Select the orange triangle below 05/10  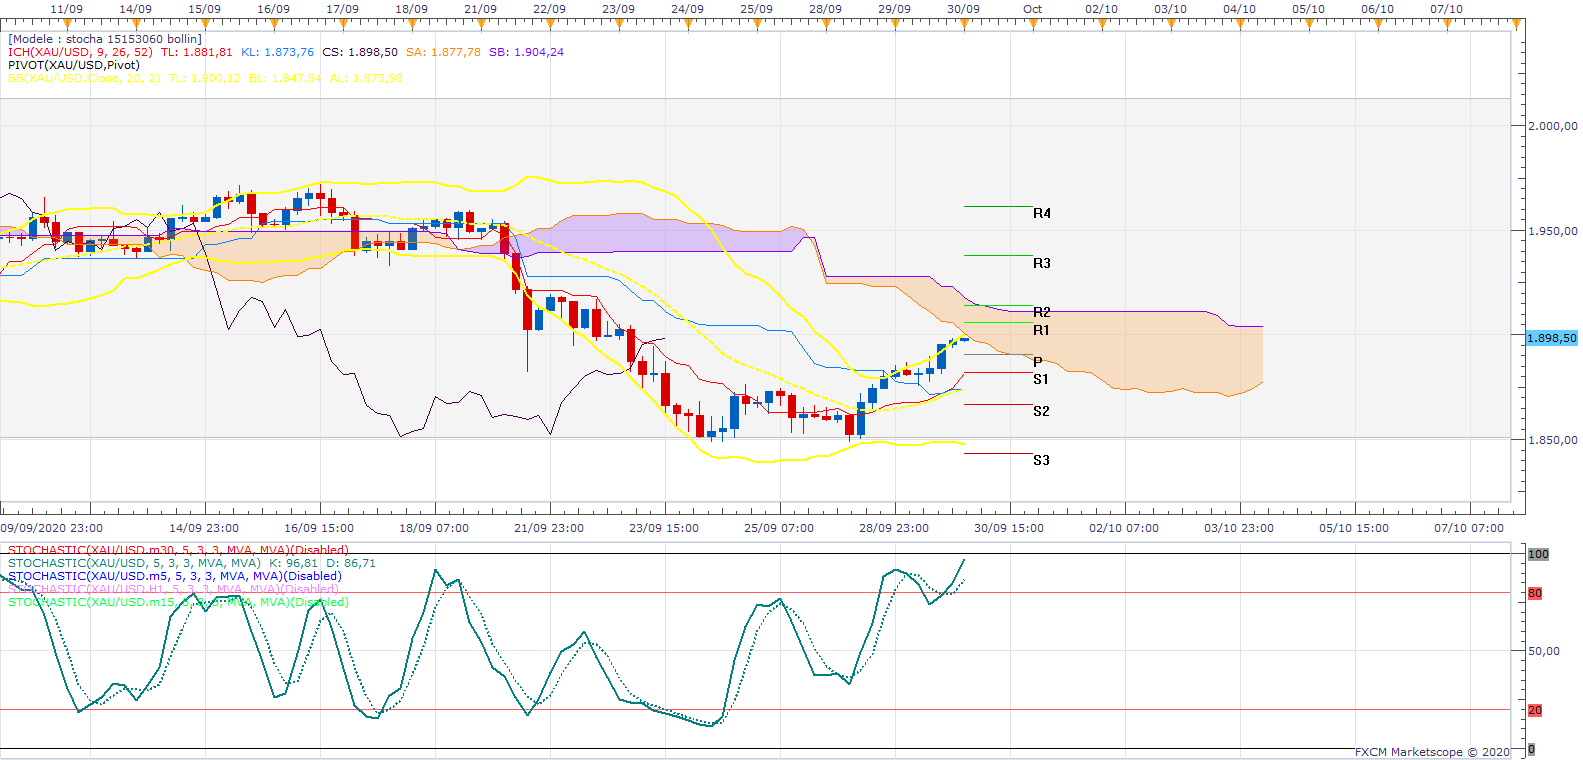pos(1308,24)
